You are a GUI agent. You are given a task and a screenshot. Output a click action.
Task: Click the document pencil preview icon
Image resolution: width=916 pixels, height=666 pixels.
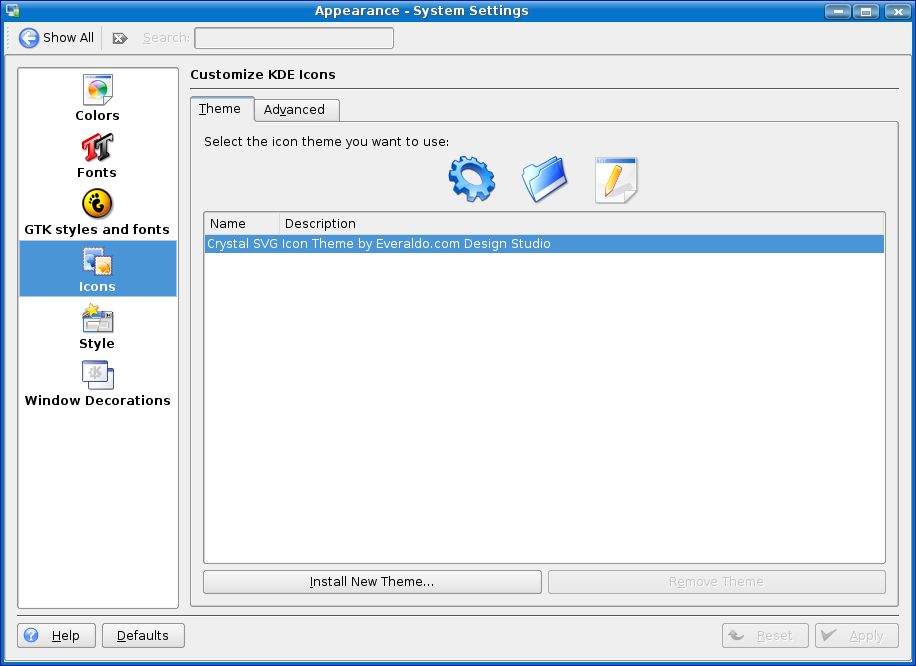click(616, 180)
